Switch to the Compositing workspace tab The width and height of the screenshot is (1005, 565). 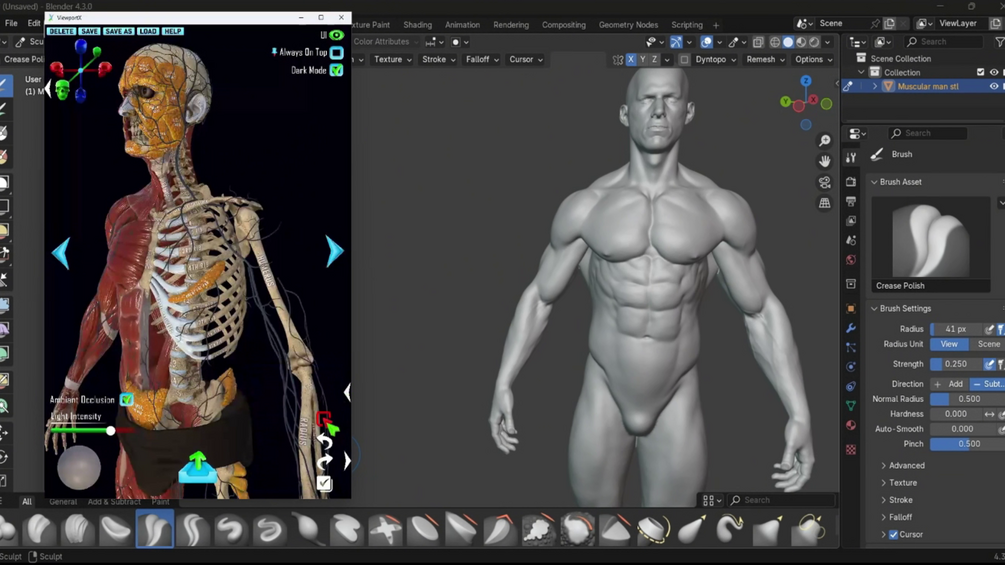coord(563,25)
